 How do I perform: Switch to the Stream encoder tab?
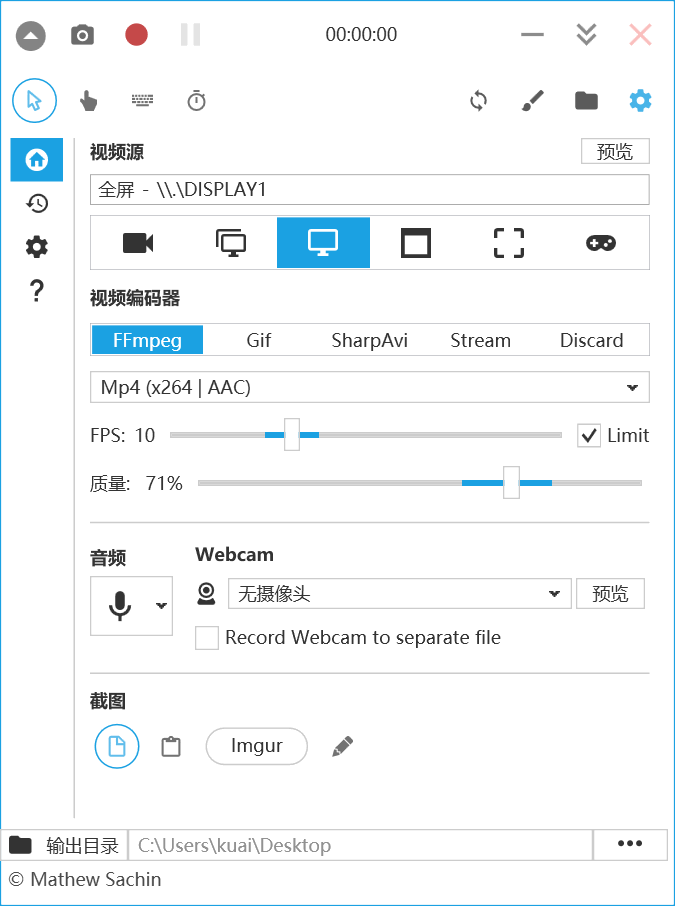click(x=480, y=340)
